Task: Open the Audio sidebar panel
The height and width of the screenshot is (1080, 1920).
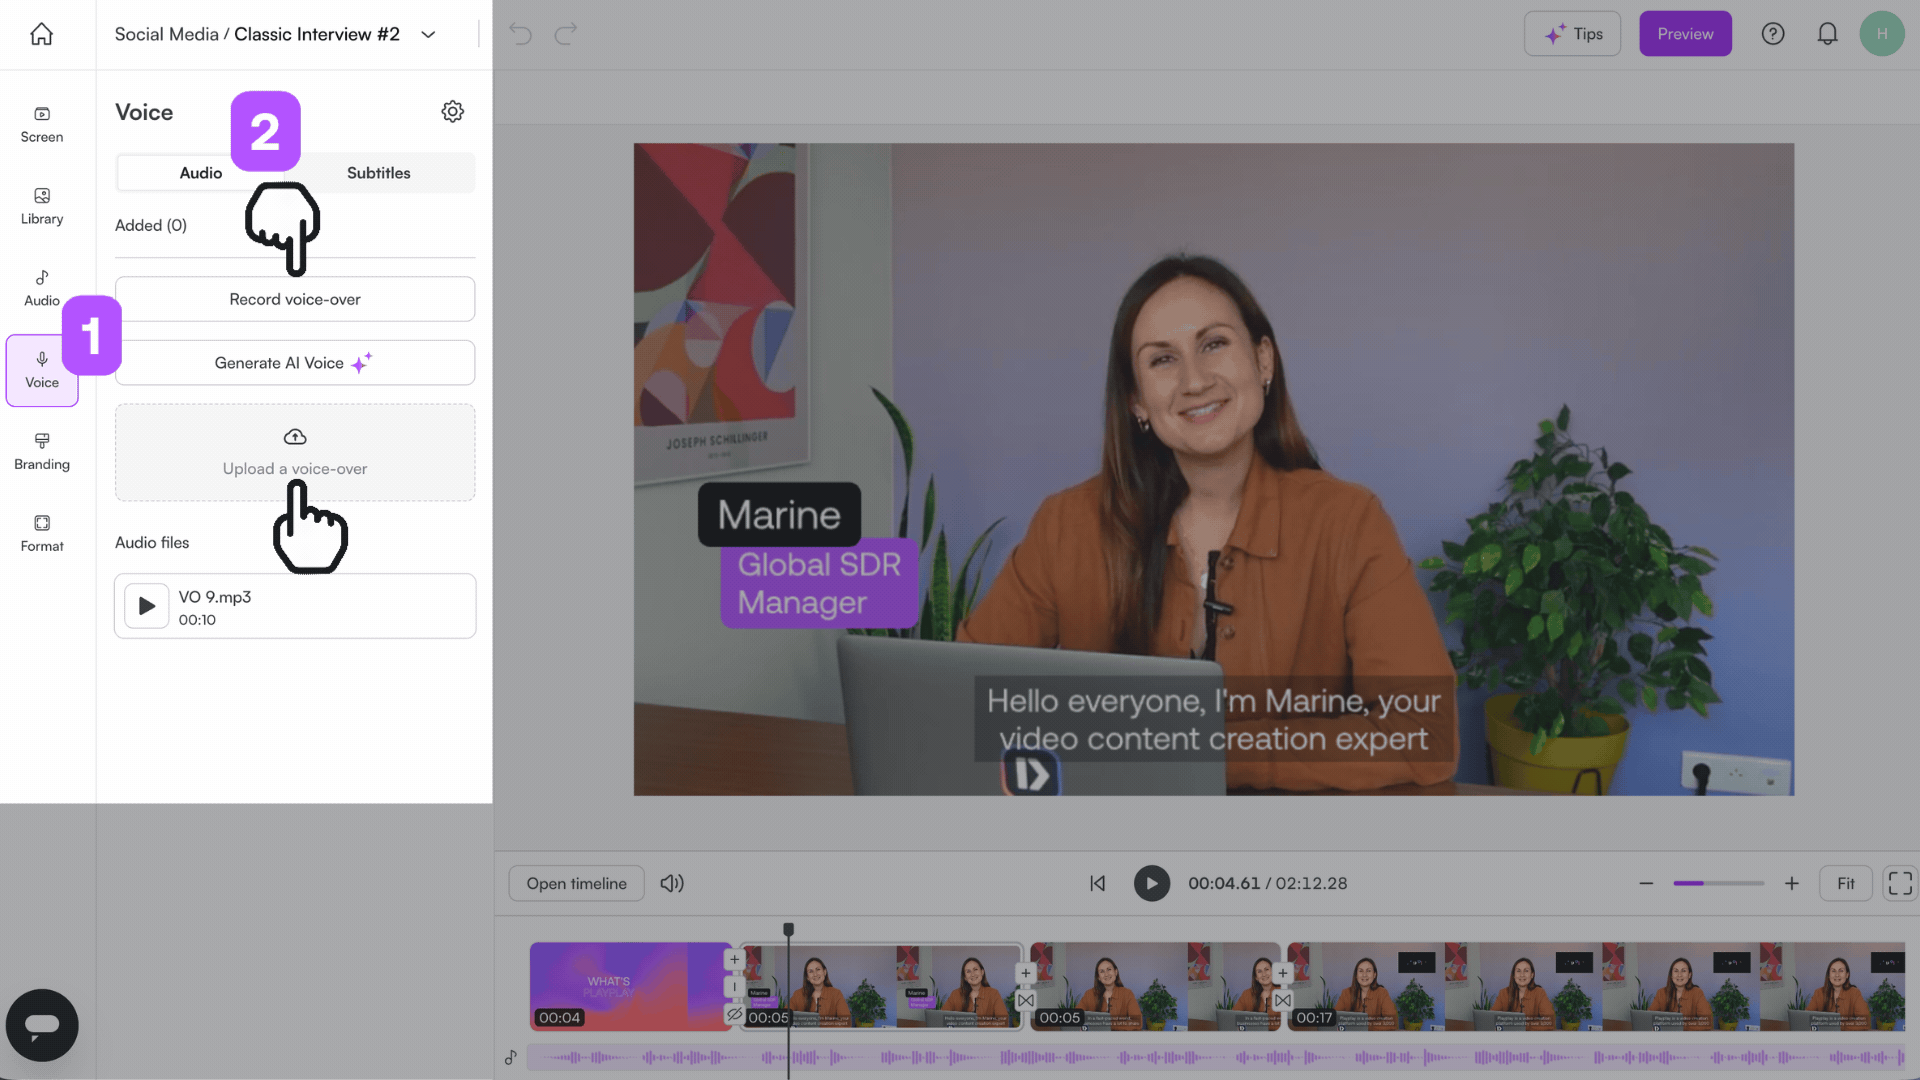Action: 42,288
